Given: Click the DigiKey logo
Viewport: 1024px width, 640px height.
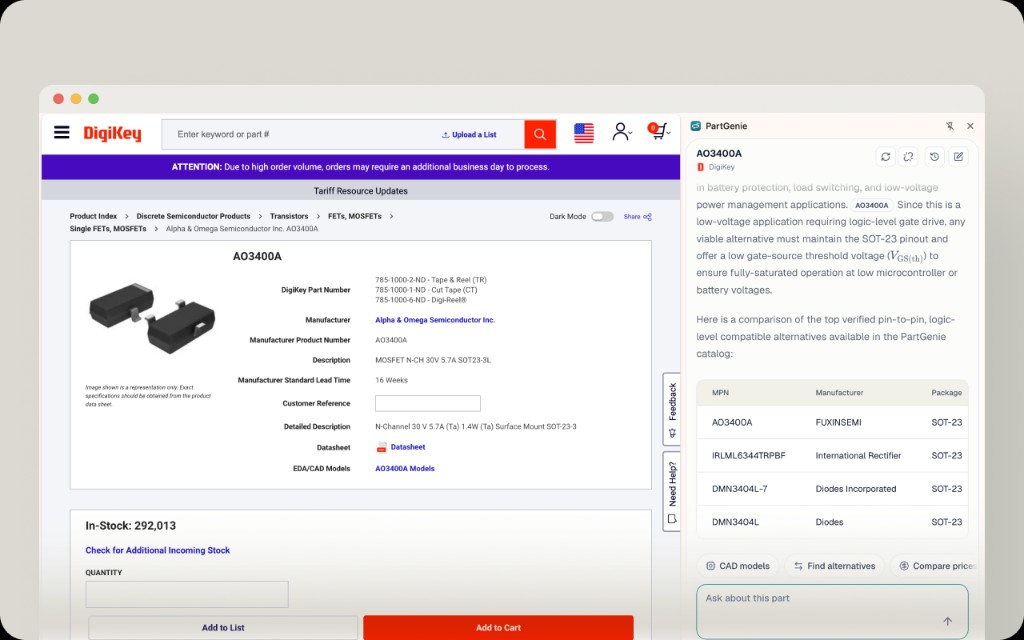Looking at the screenshot, I should (x=112, y=134).
